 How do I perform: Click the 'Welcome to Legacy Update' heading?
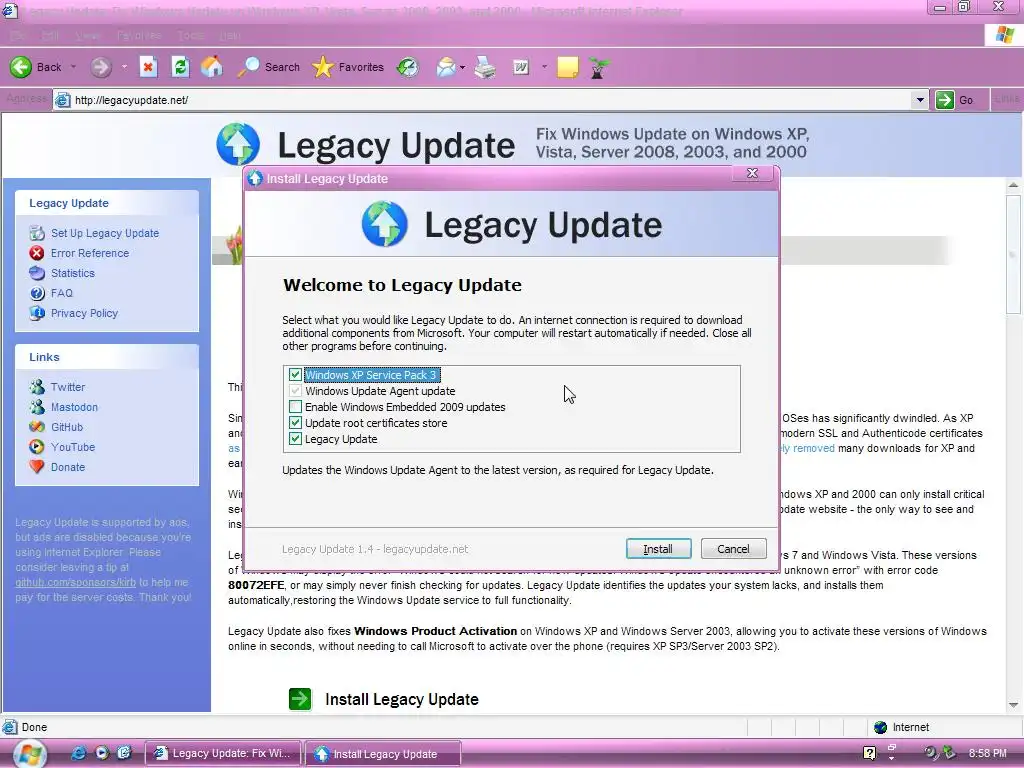[x=402, y=285]
